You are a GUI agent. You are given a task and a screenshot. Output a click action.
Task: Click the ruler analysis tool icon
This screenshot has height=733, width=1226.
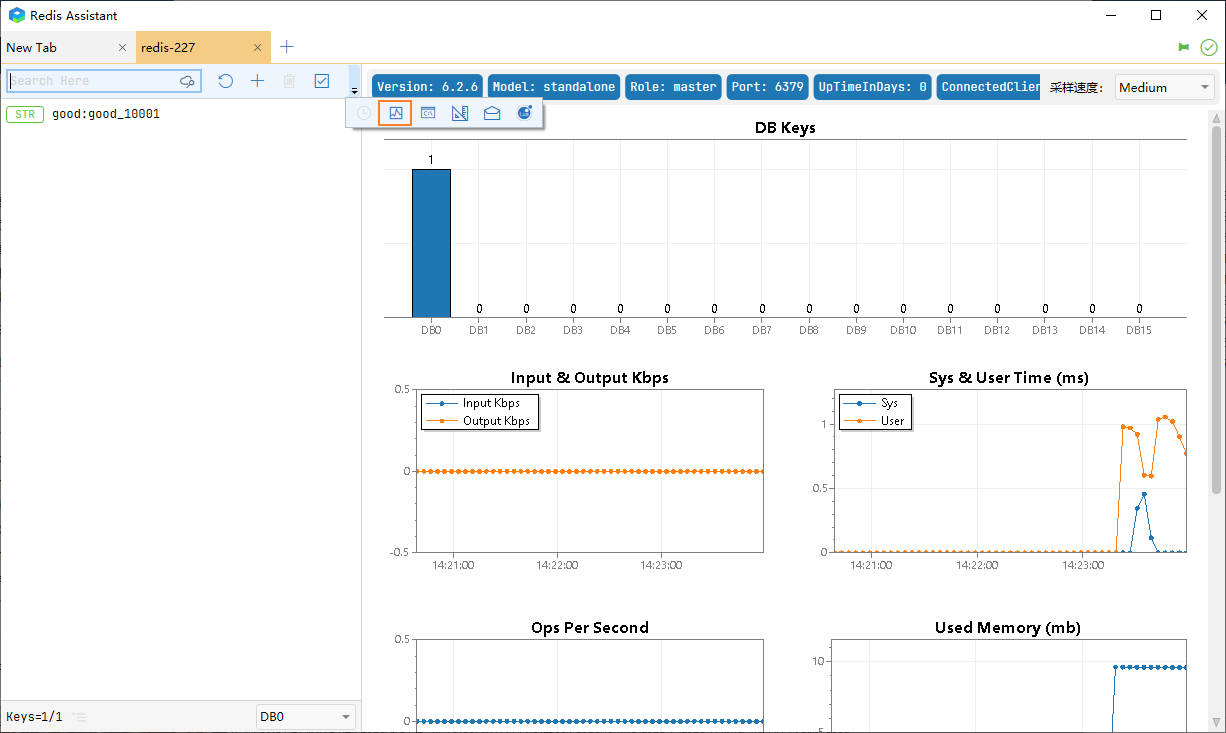pyautogui.click(x=460, y=113)
